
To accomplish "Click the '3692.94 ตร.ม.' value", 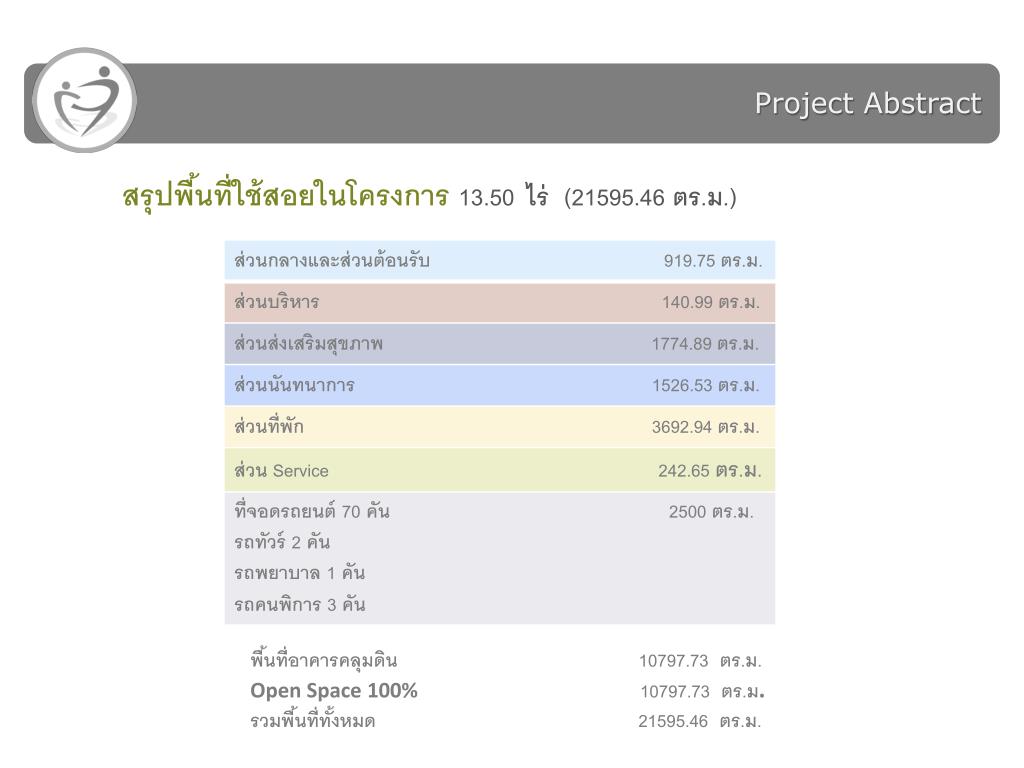I will [705, 428].
